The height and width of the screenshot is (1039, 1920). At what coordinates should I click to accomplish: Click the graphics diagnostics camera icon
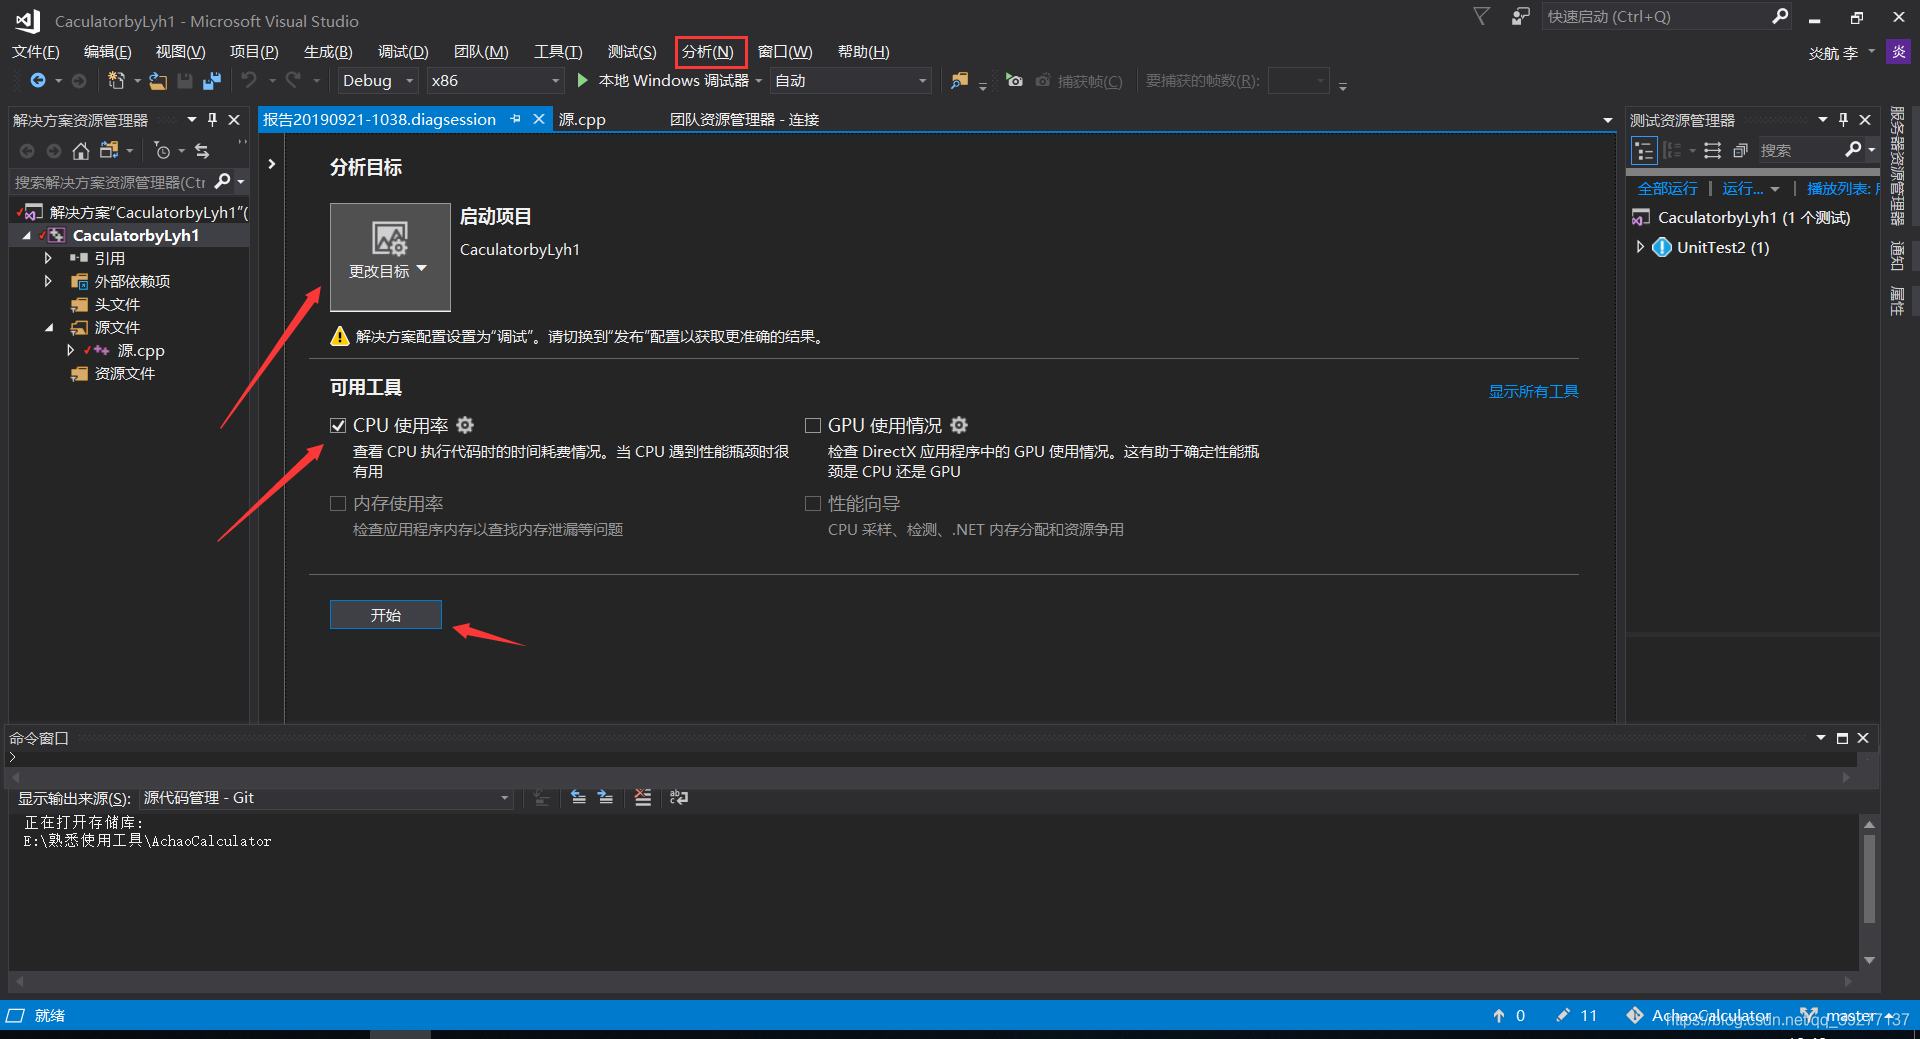(x=1014, y=80)
